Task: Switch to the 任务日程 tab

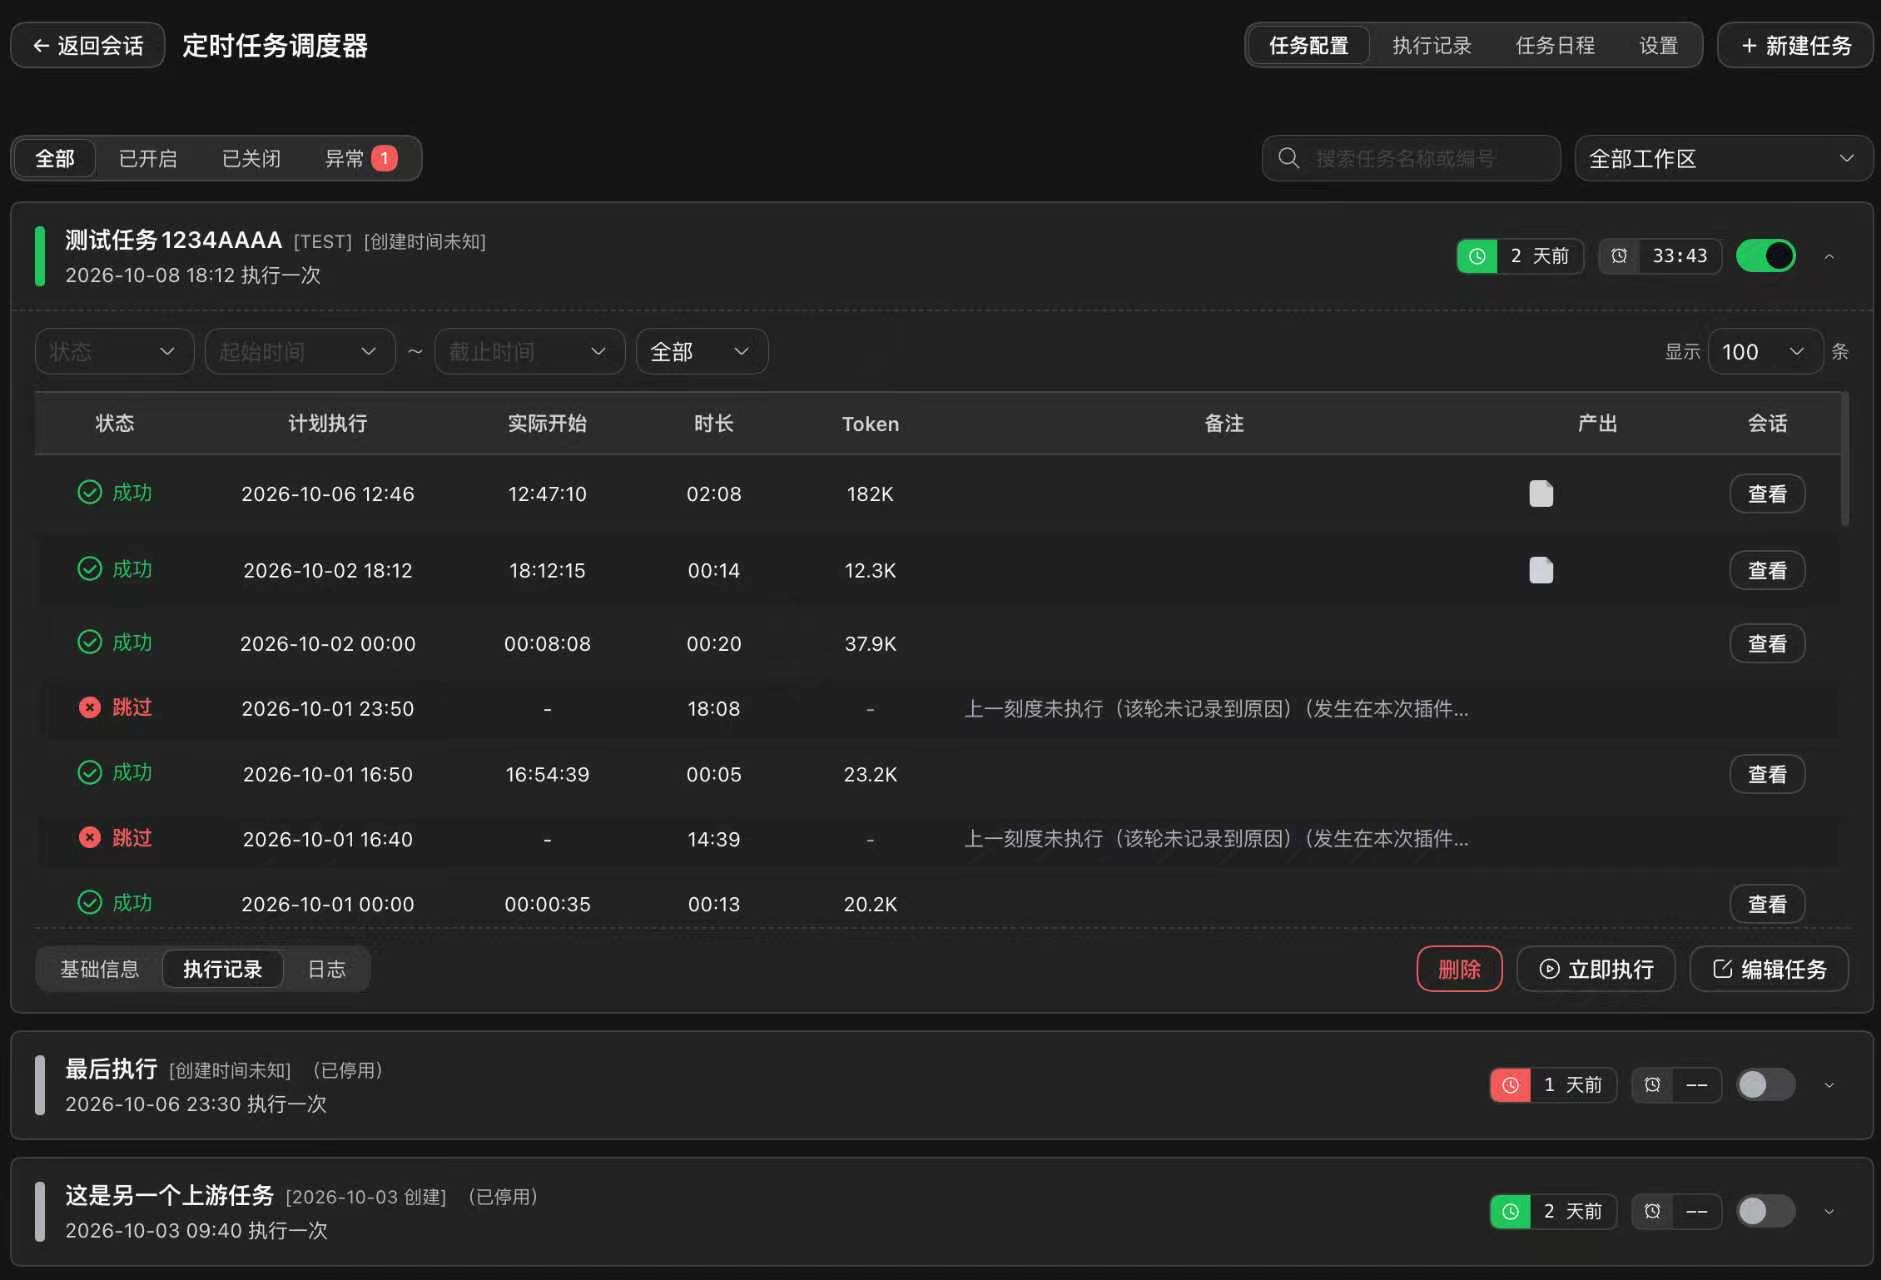Action: (1555, 46)
